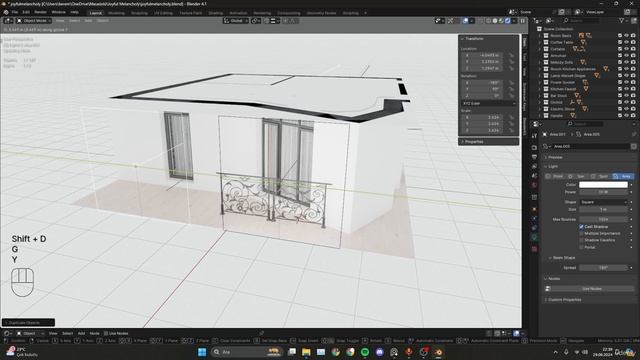
Task: Open the viewport Object menu
Action: click(103, 20)
